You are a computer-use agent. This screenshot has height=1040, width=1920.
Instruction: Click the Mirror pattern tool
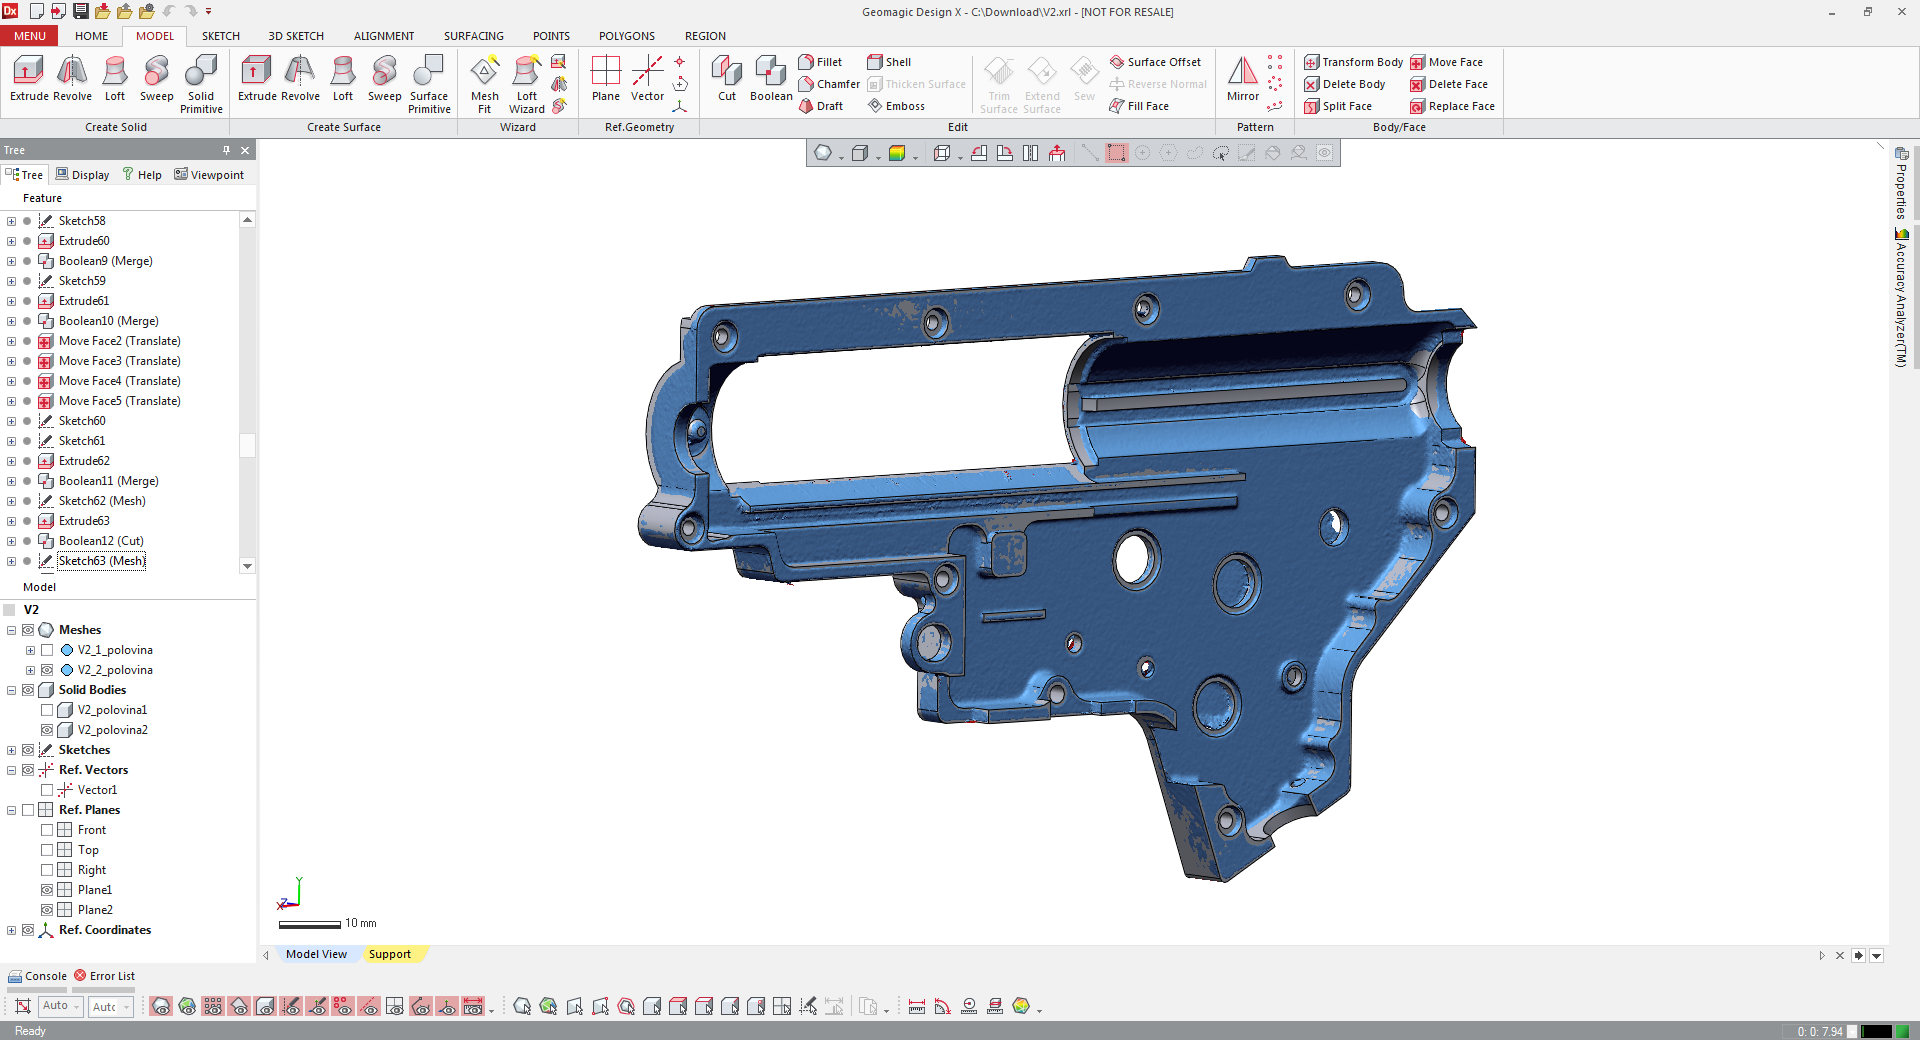1242,78
